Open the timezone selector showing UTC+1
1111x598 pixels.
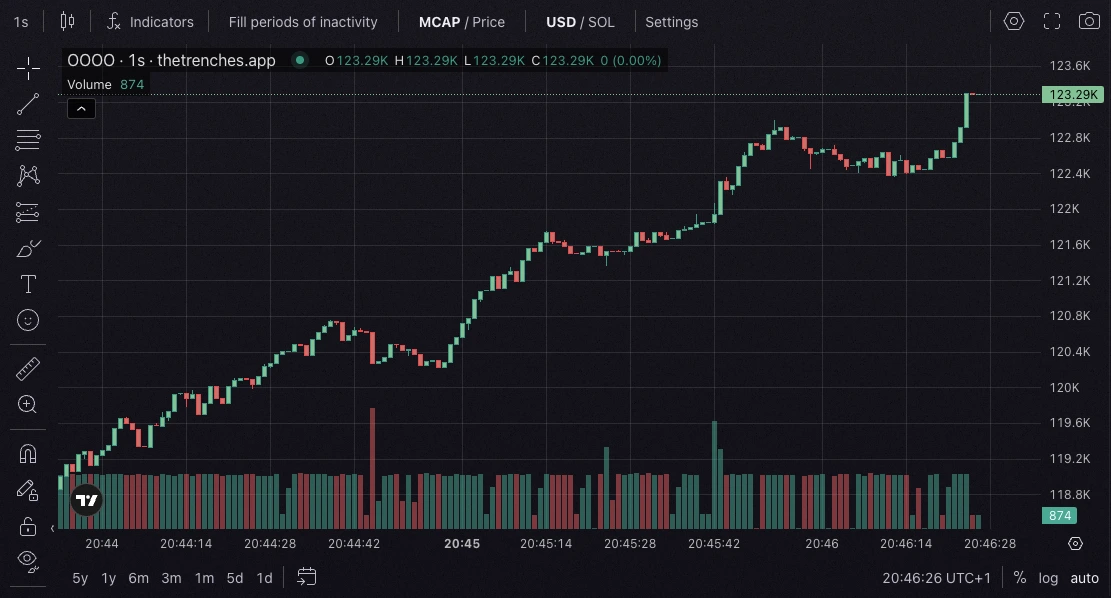(x=936, y=577)
